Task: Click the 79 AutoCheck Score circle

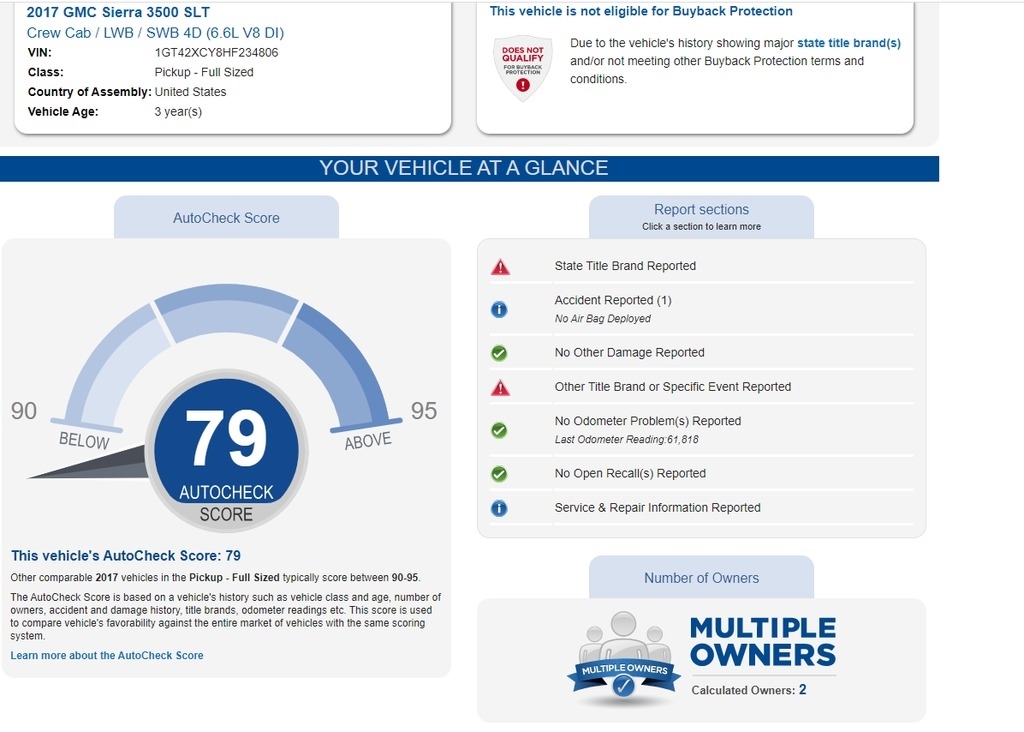Action: 226,451
